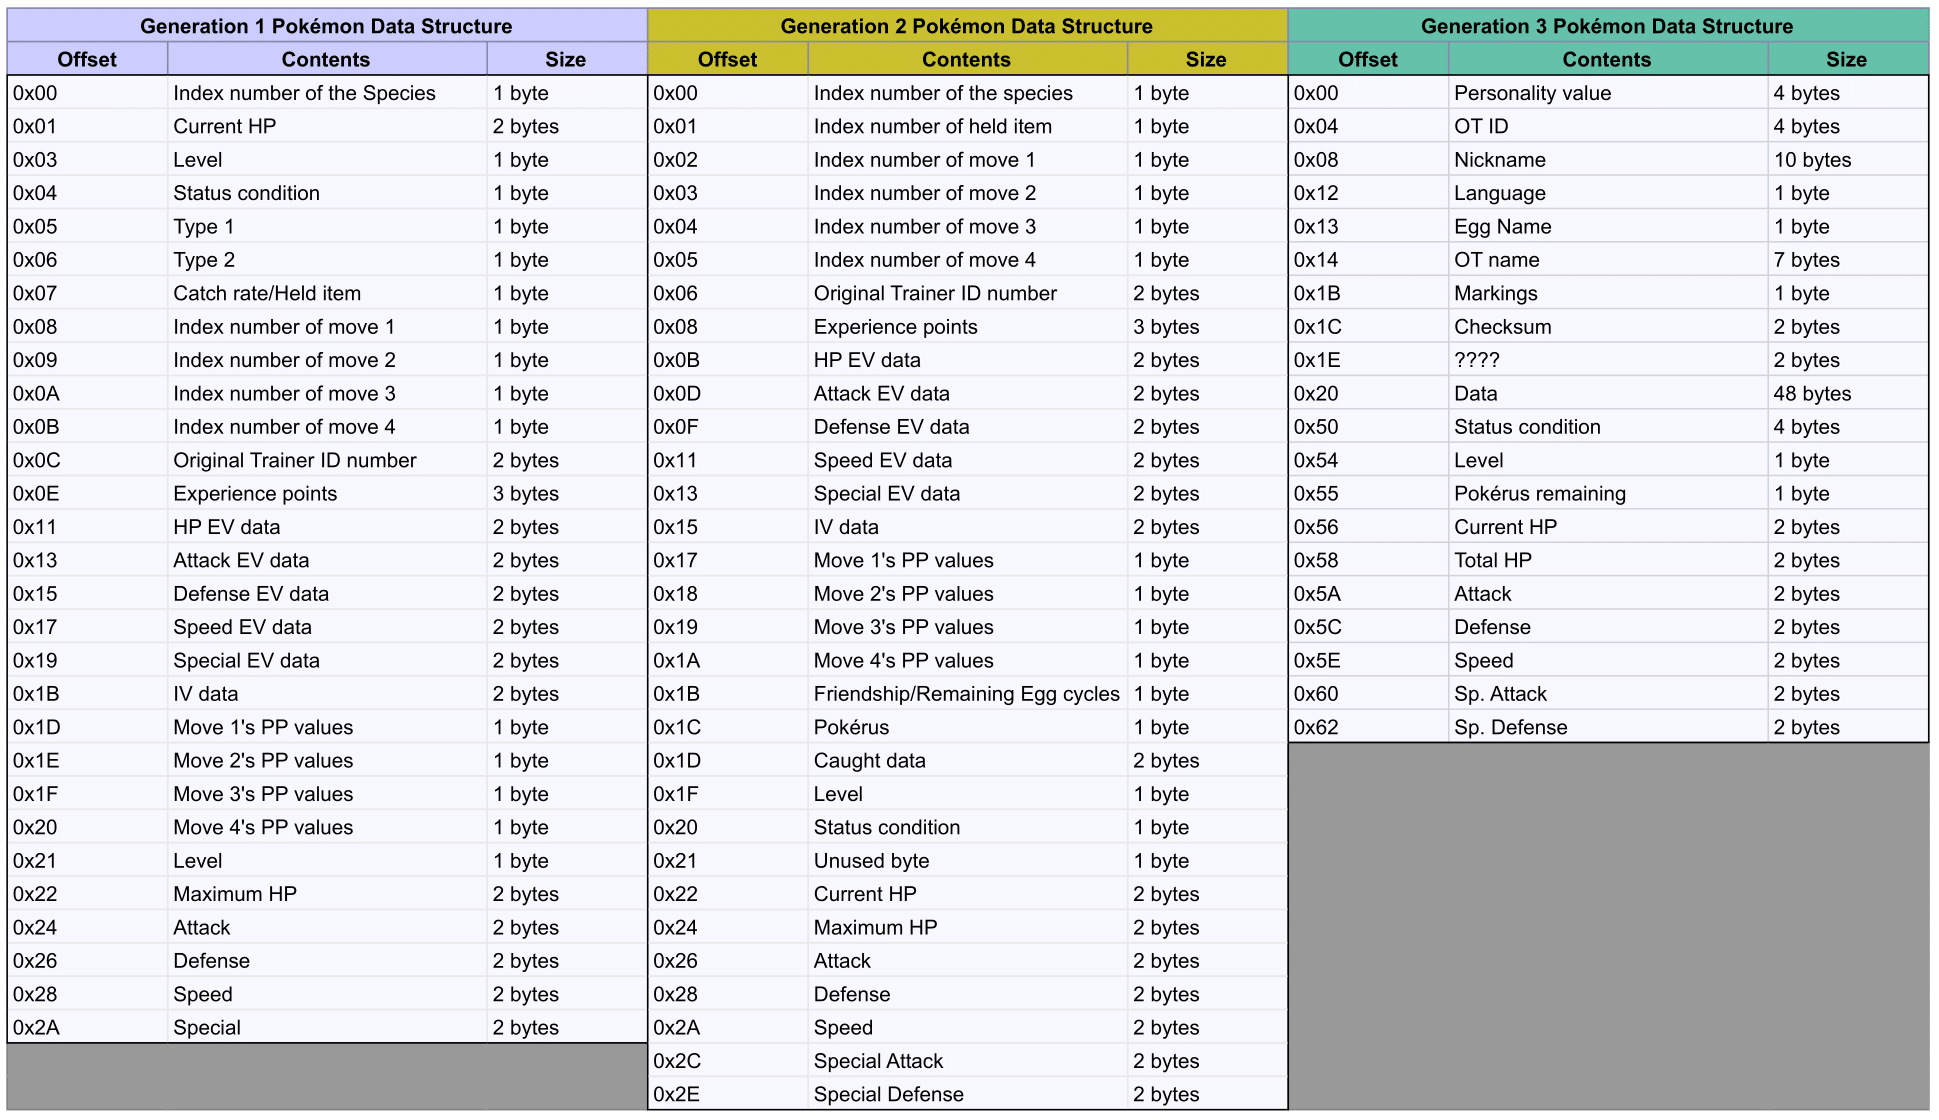Click the '48 bytes' size cell
This screenshot has width=1939, height=1120.
tap(1847, 393)
